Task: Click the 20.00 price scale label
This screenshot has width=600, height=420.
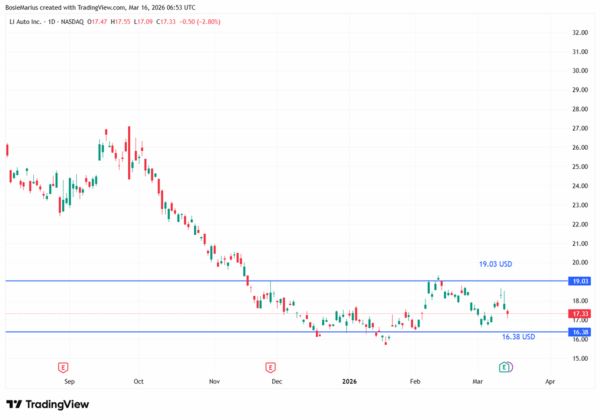Action: [x=580, y=263]
